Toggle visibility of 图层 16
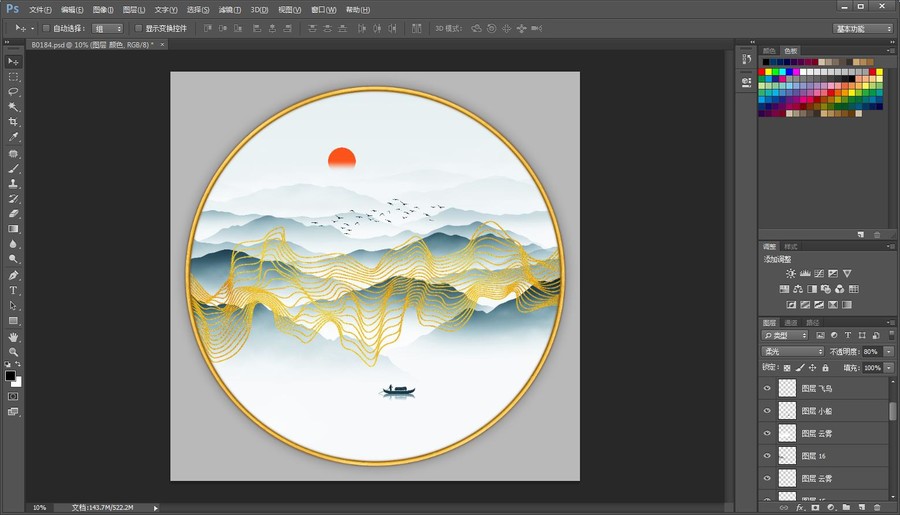Image resolution: width=900 pixels, height=515 pixels. tap(767, 456)
